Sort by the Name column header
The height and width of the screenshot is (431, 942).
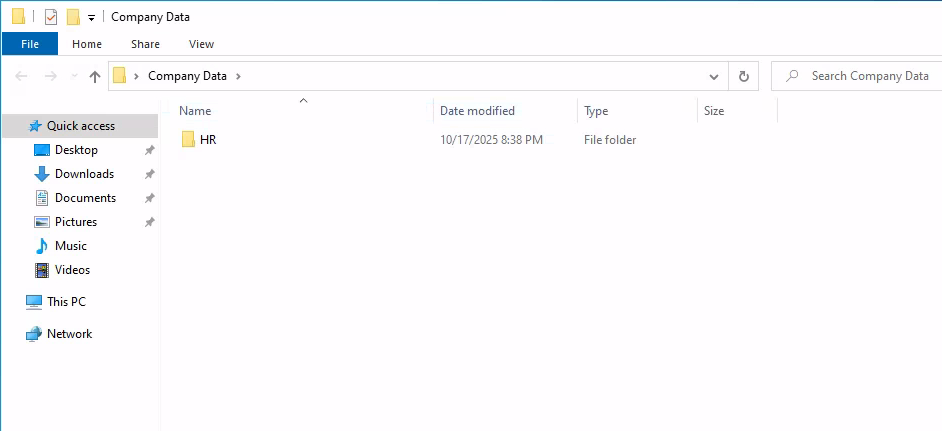coord(195,111)
